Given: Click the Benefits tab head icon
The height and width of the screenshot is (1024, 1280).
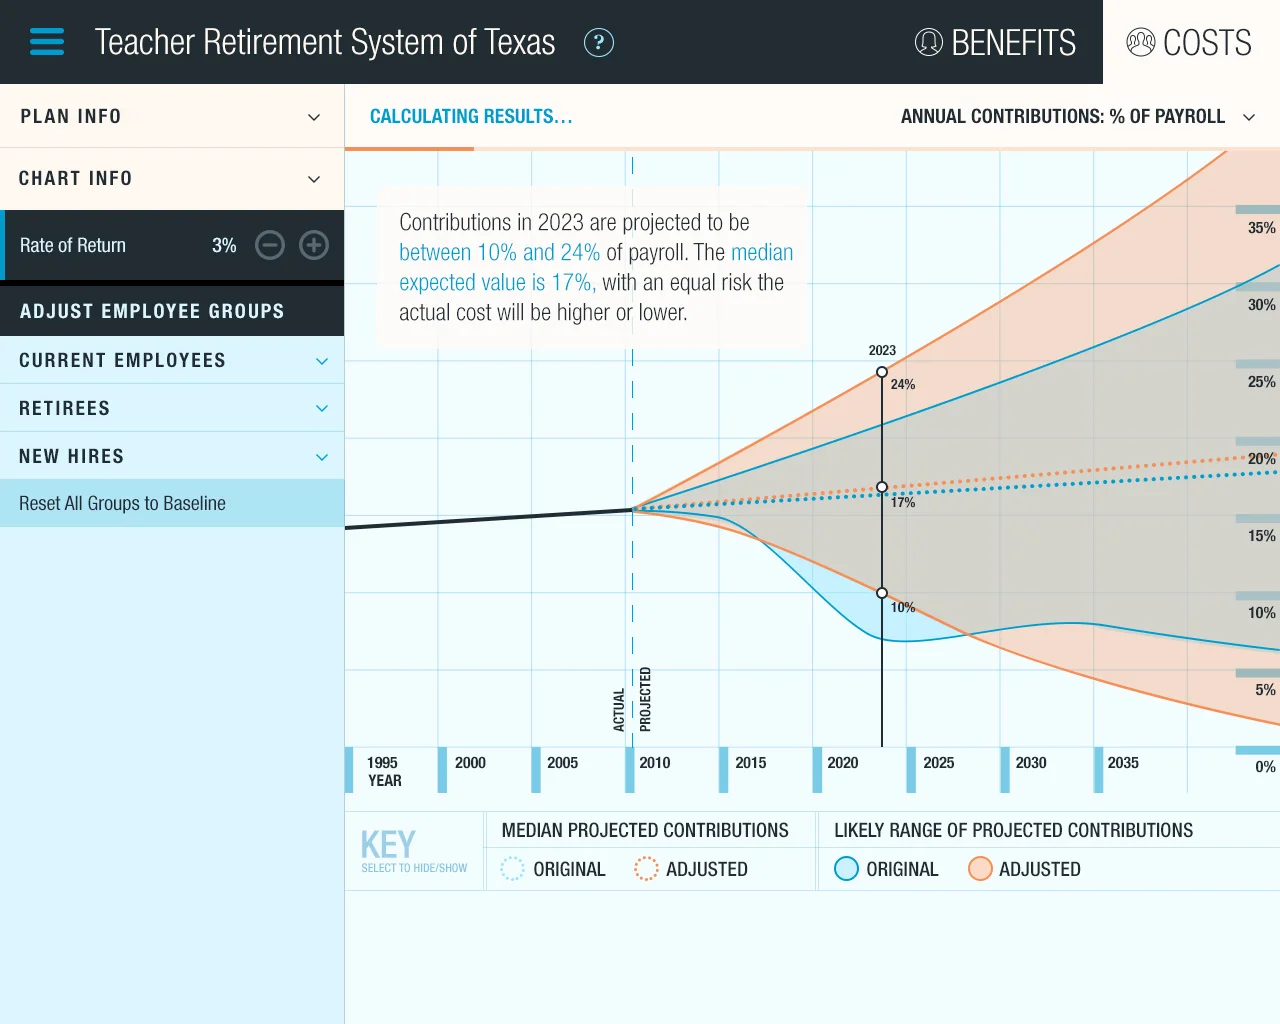Looking at the screenshot, I should pyautogui.click(x=929, y=42).
